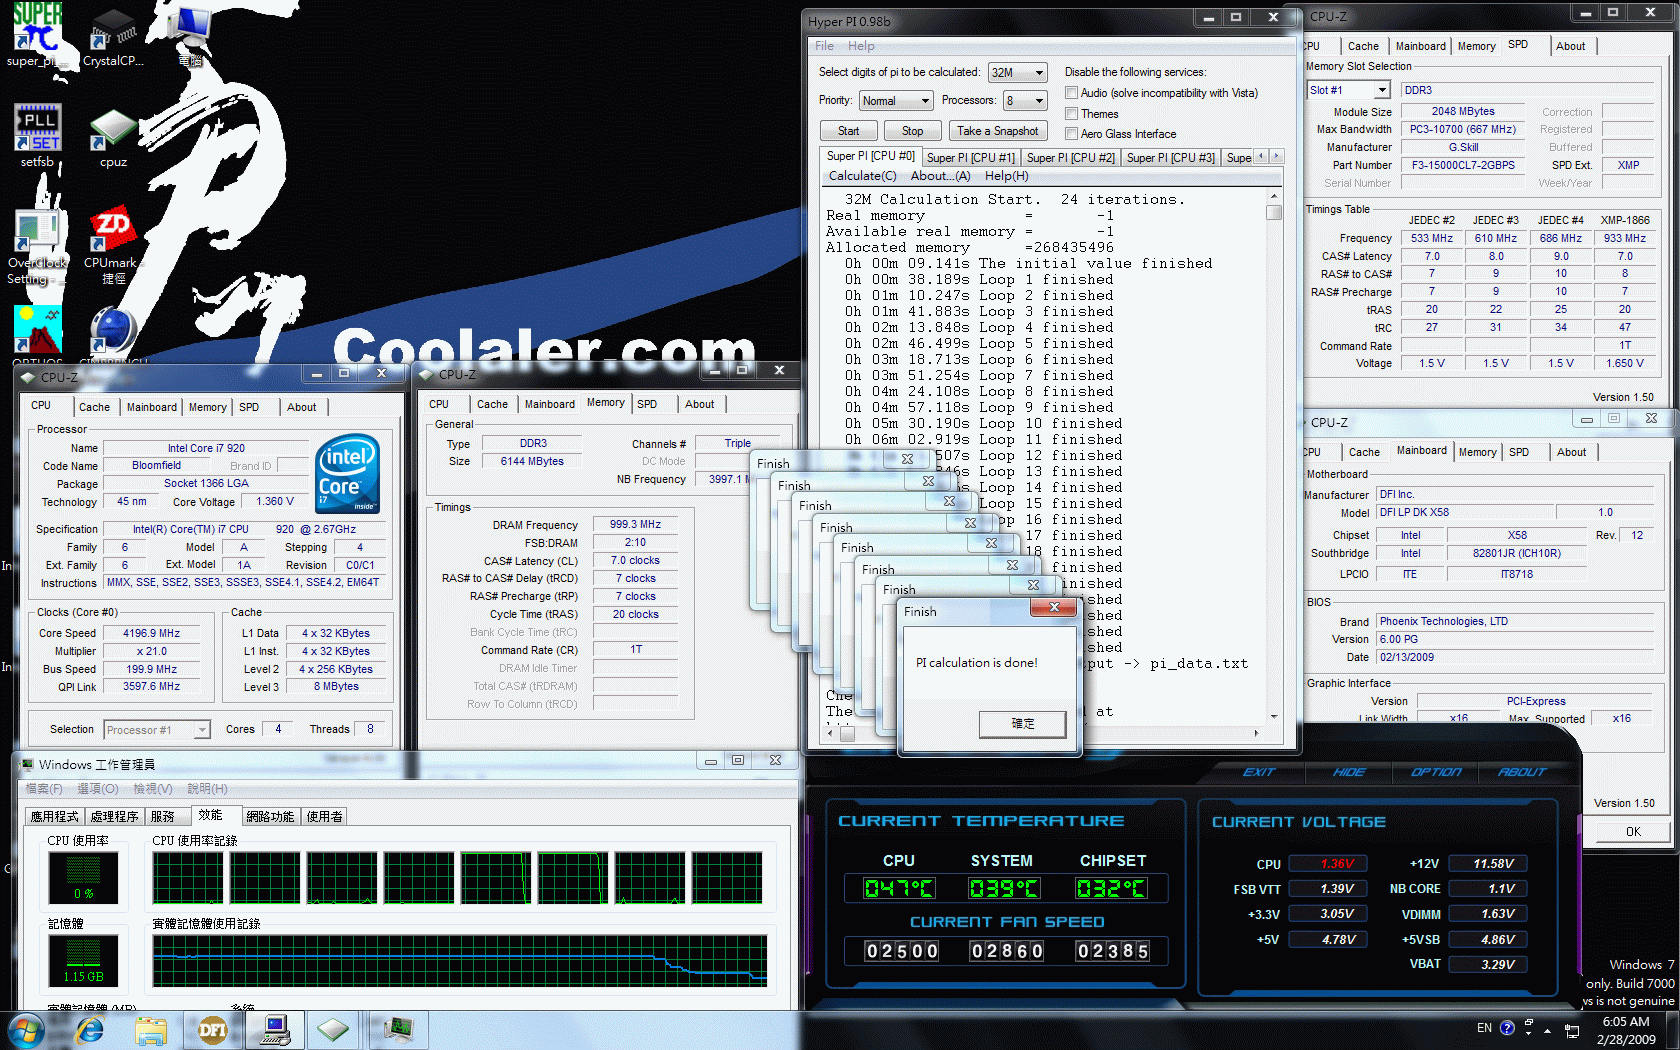The height and width of the screenshot is (1050, 1680).
Task: Click the EN language indicator
Action: [1484, 1028]
